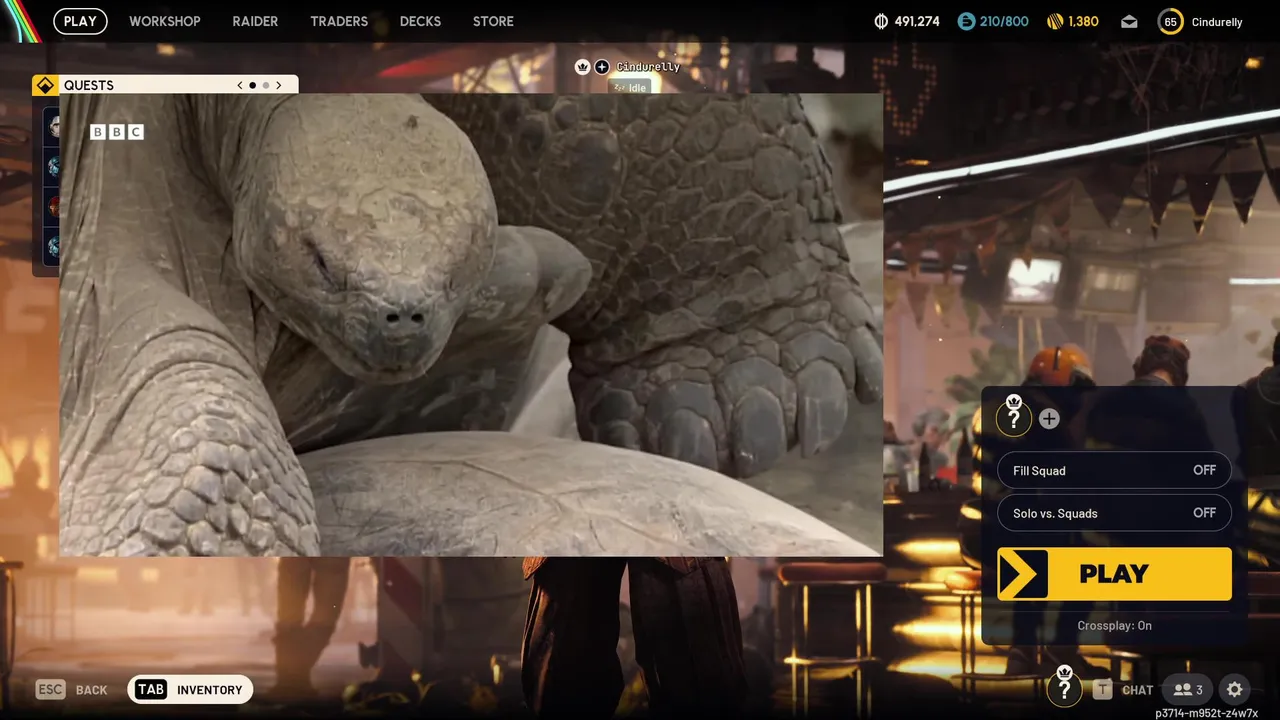
Task: Click the tortoise video overlay
Action: (471, 325)
